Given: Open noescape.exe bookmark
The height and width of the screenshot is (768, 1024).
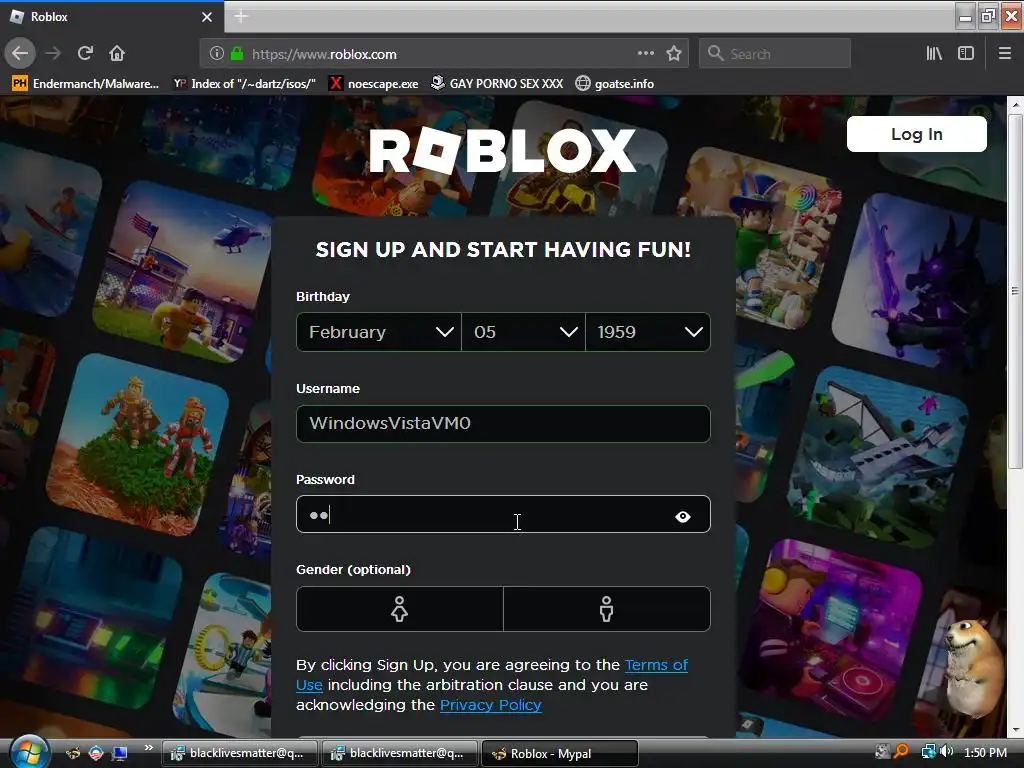Looking at the screenshot, I should pos(374,84).
